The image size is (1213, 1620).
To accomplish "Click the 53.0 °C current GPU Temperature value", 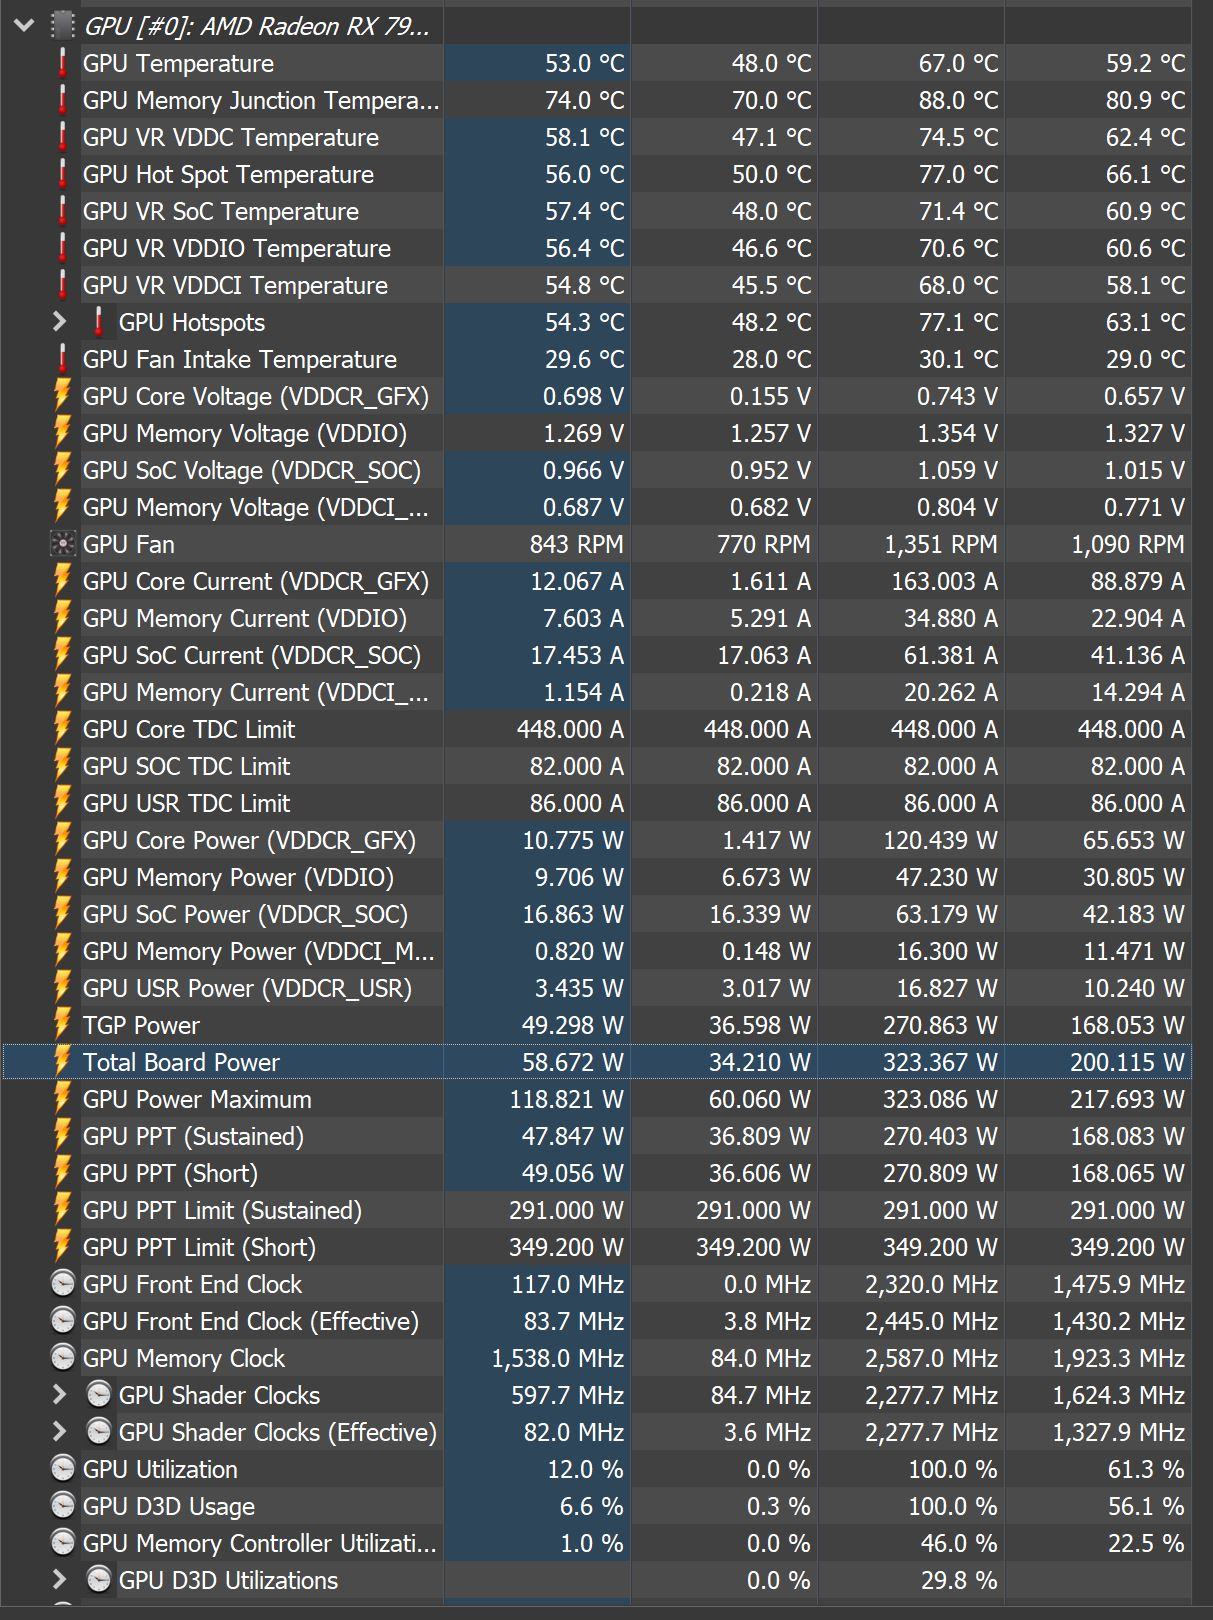I will click(584, 63).
